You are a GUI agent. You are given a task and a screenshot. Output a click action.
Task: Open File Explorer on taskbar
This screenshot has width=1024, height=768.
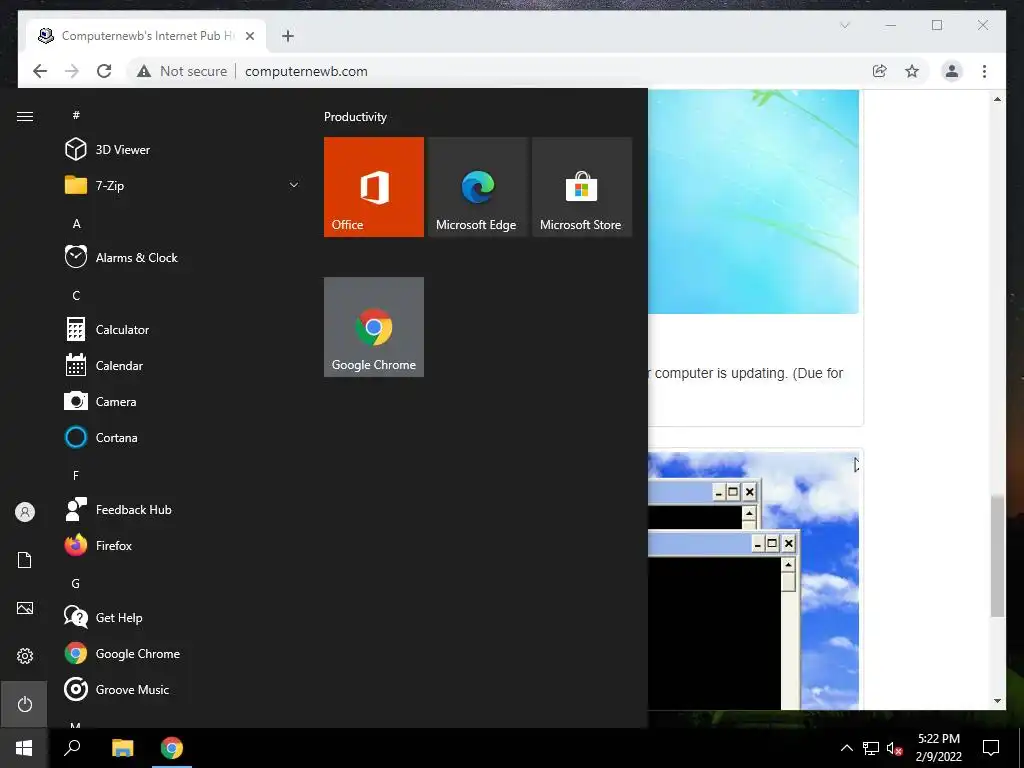point(122,748)
